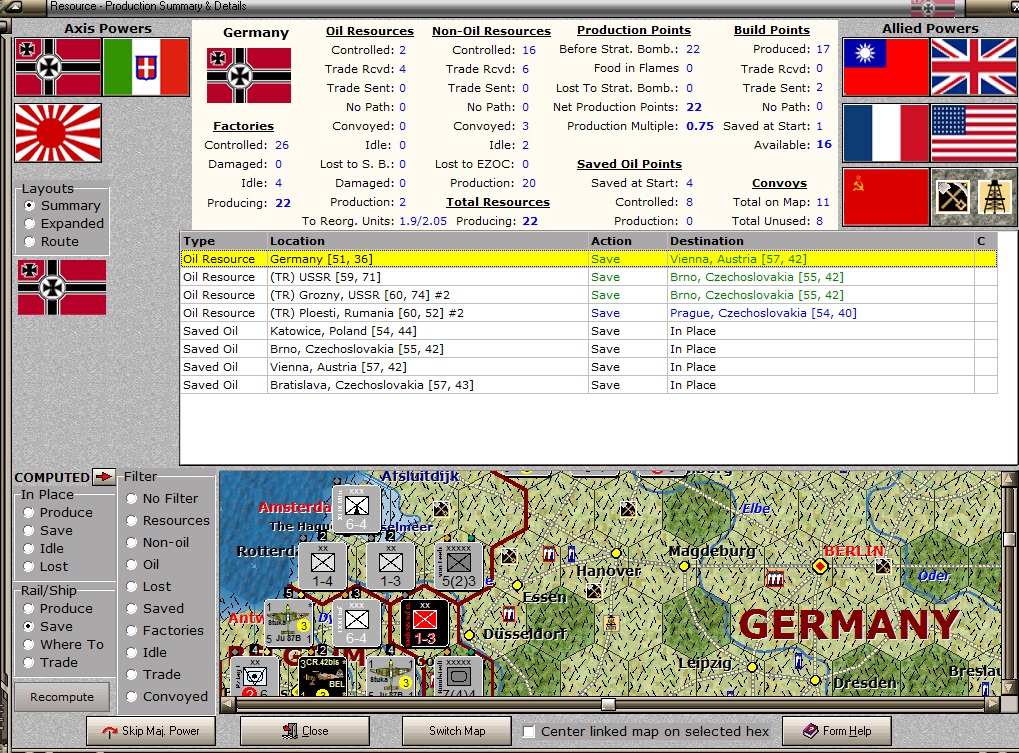1019x753 pixels.
Task: Open Form Help
Action: click(837, 731)
